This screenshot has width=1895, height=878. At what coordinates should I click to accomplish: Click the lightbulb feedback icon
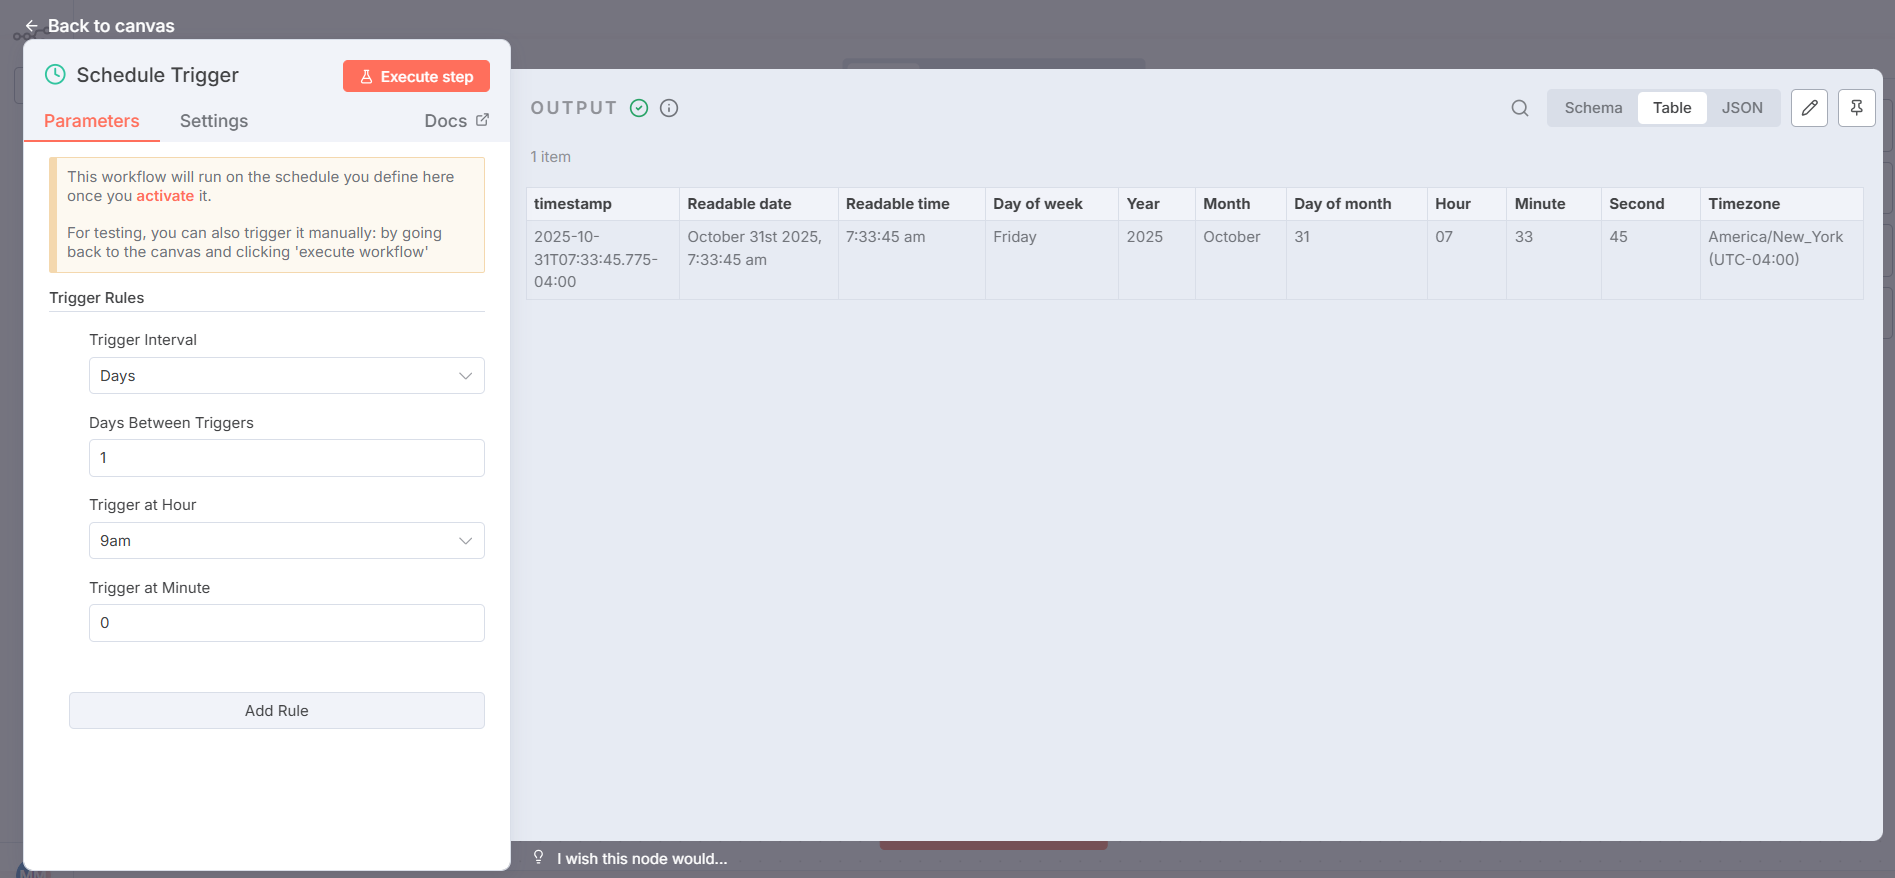click(x=539, y=858)
